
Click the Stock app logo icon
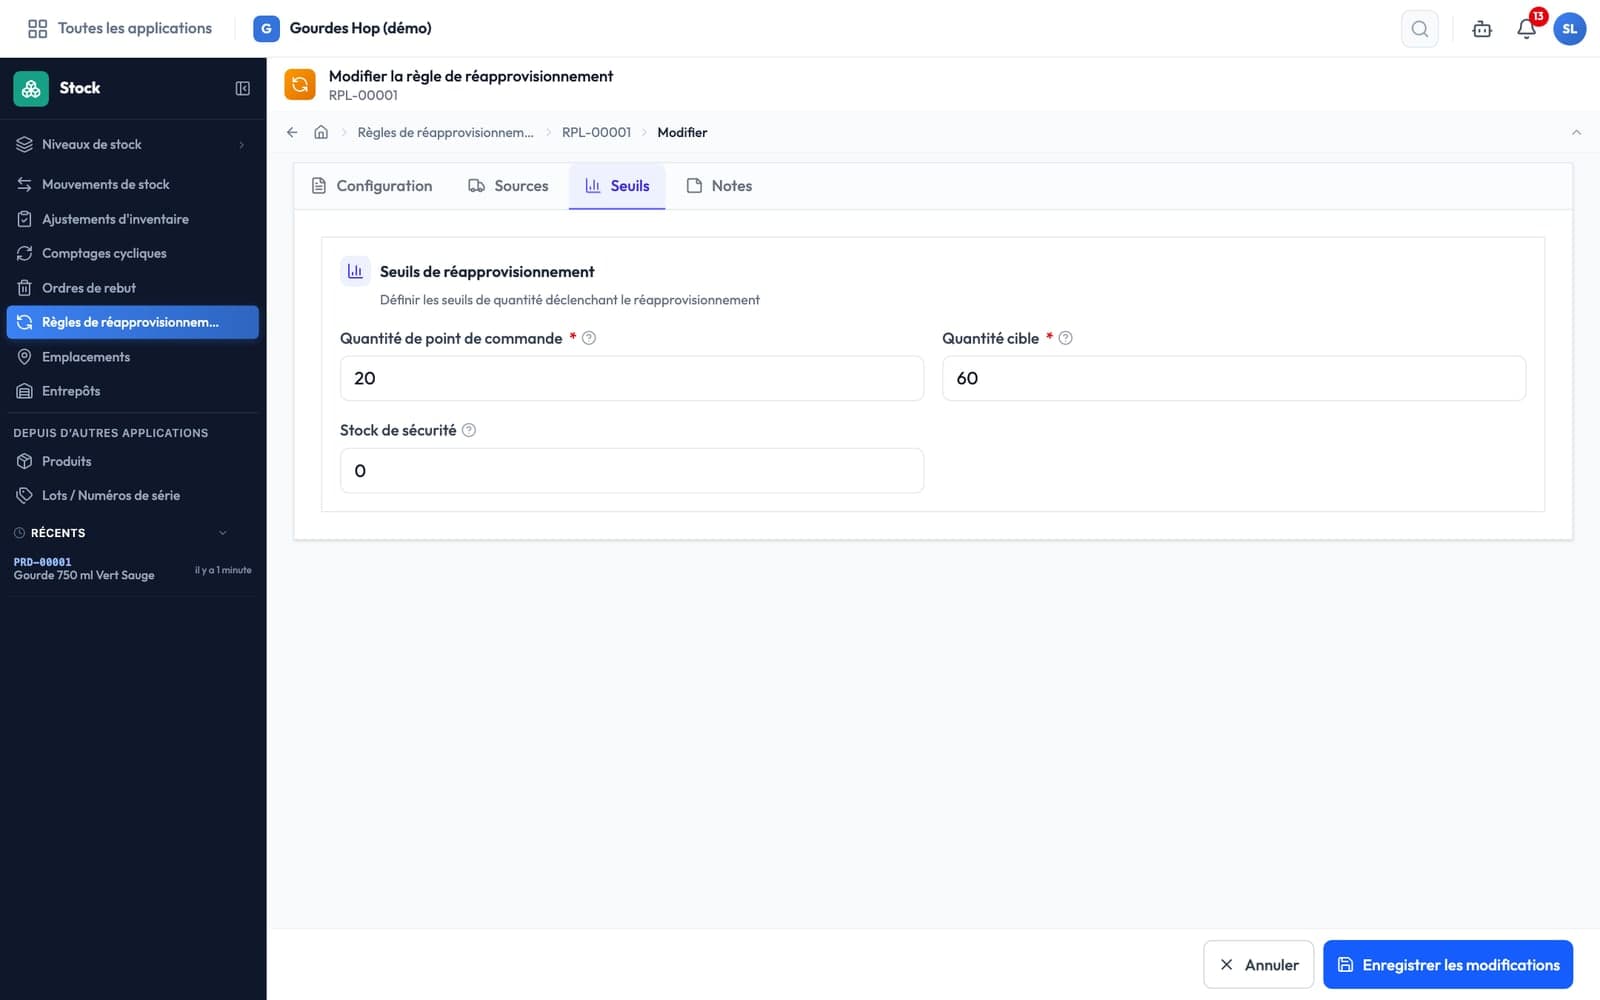pyautogui.click(x=31, y=88)
